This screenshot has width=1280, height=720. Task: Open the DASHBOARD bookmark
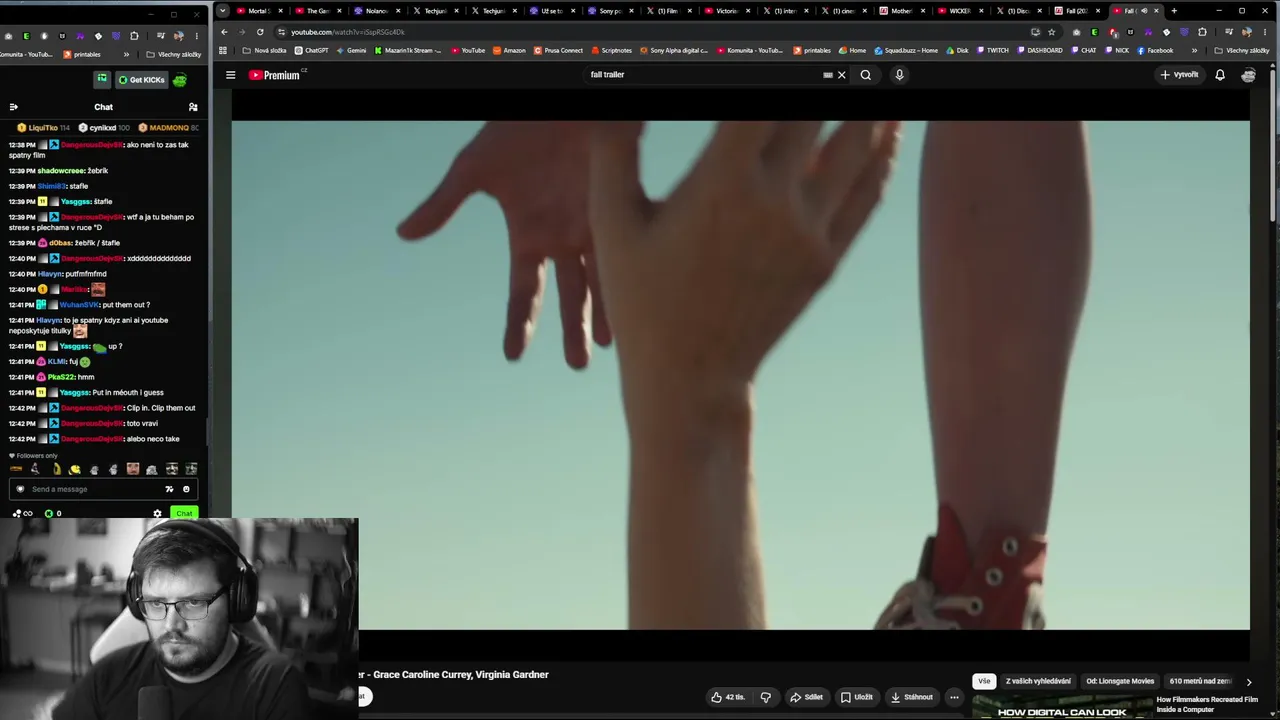(x=1038, y=50)
